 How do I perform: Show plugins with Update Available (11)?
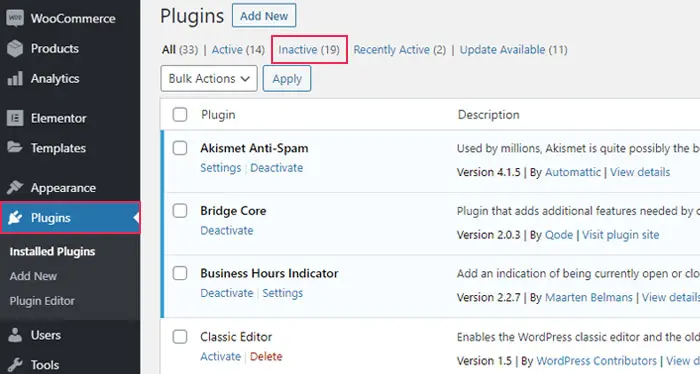pos(513,50)
